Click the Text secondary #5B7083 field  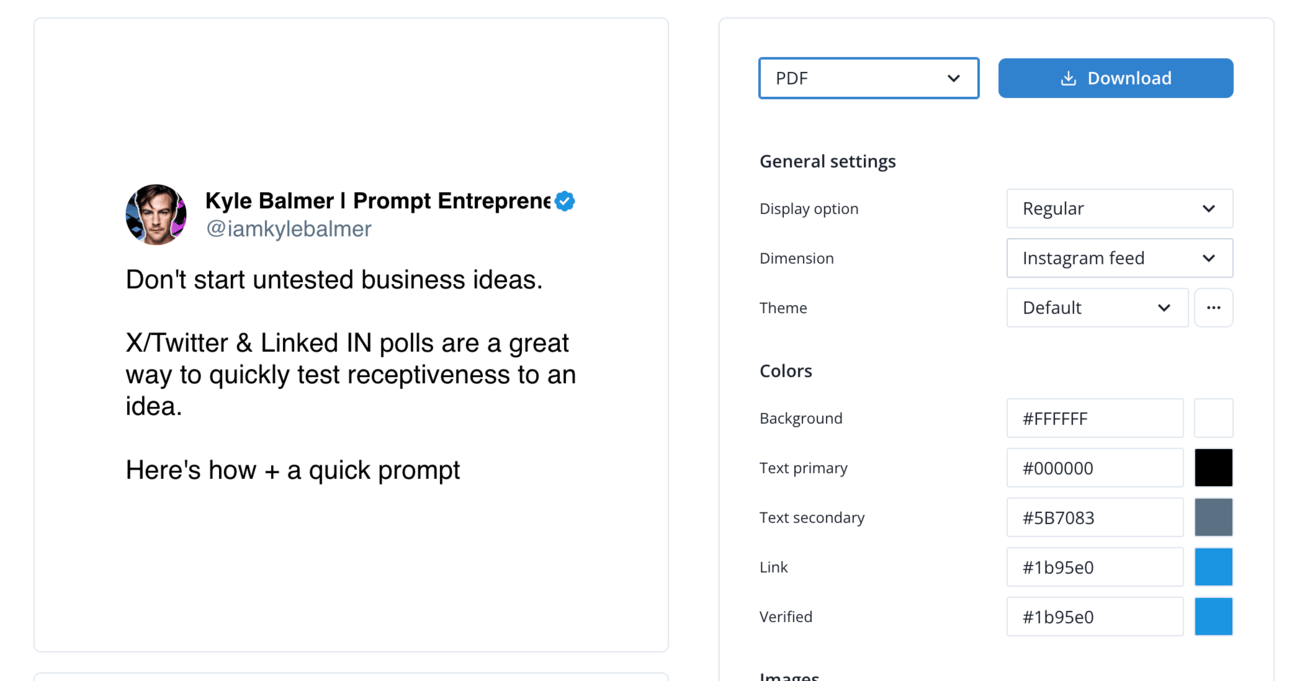1094,517
